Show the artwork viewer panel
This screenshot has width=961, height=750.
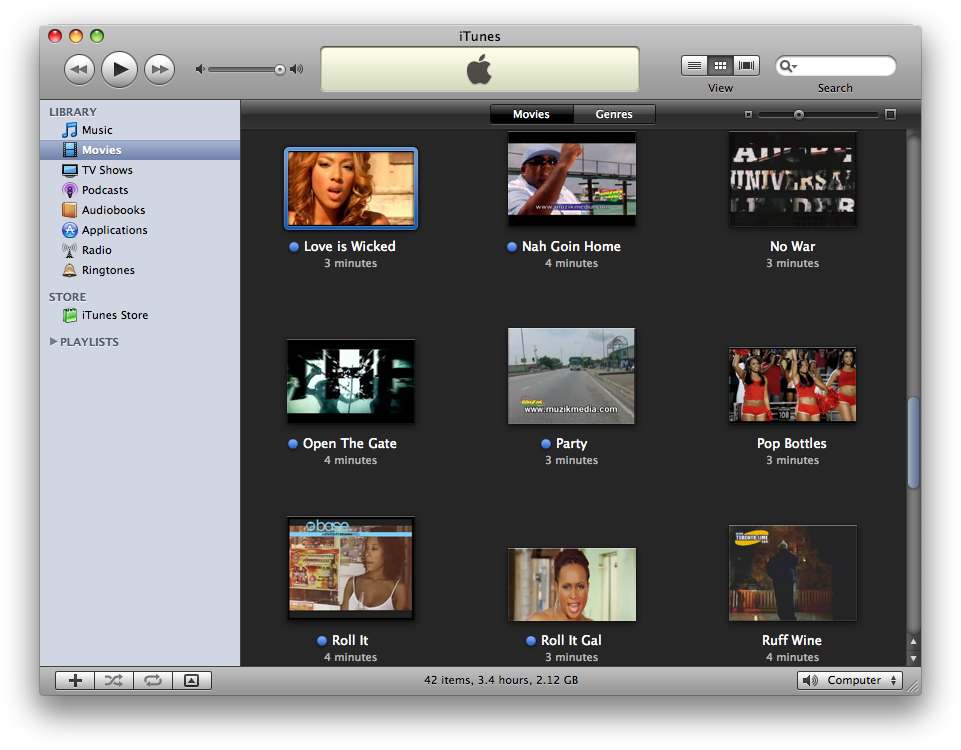click(x=192, y=680)
